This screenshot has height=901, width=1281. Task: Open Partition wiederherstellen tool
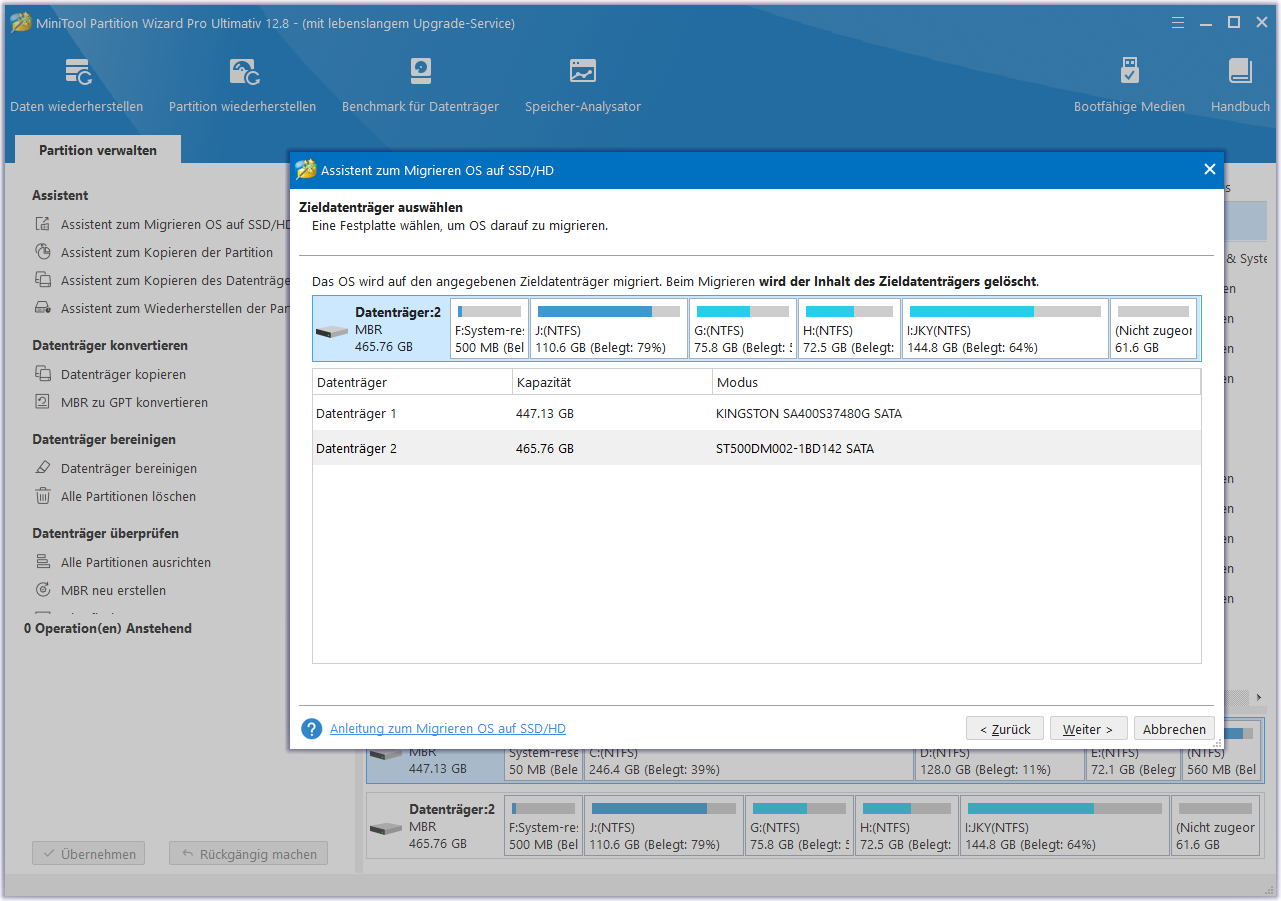point(242,85)
